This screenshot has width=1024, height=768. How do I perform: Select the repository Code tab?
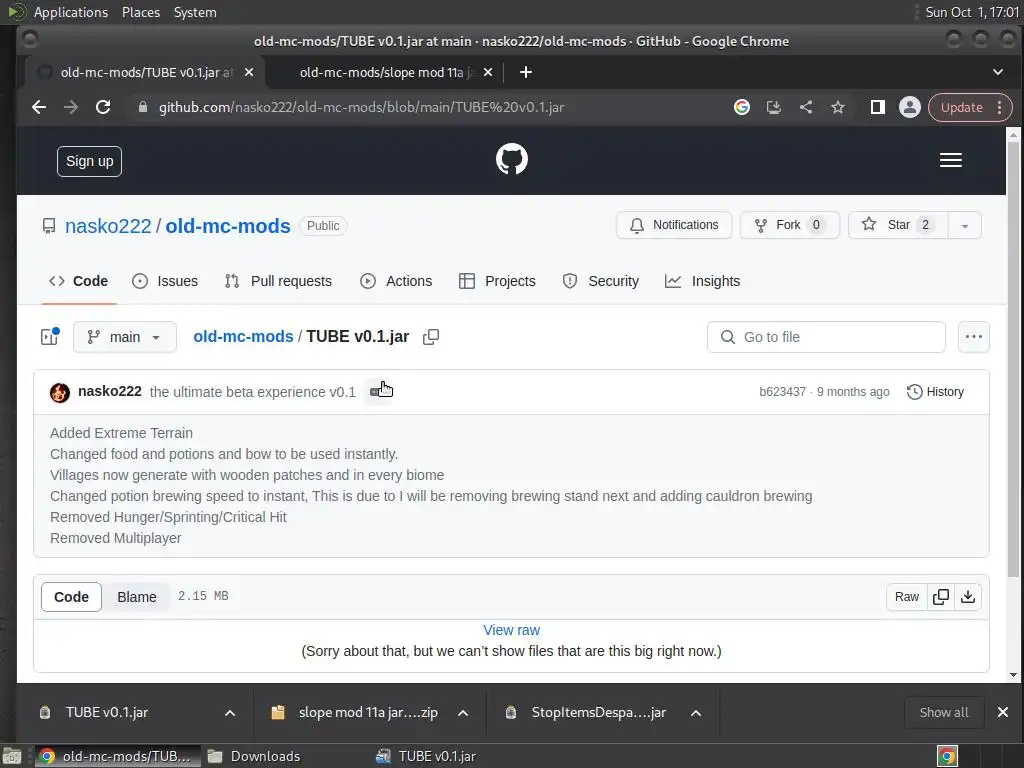(x=78, y=281)
